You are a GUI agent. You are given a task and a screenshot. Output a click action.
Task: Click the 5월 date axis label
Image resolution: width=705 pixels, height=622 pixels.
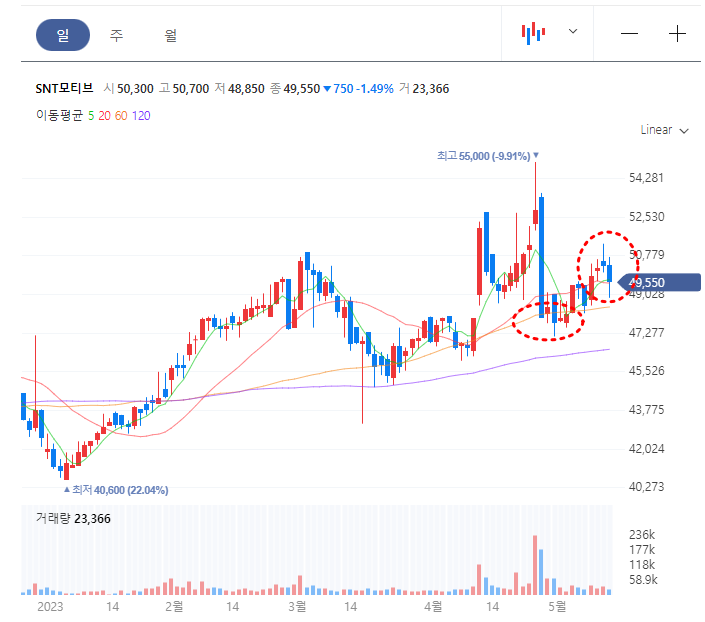coord(557,607)
